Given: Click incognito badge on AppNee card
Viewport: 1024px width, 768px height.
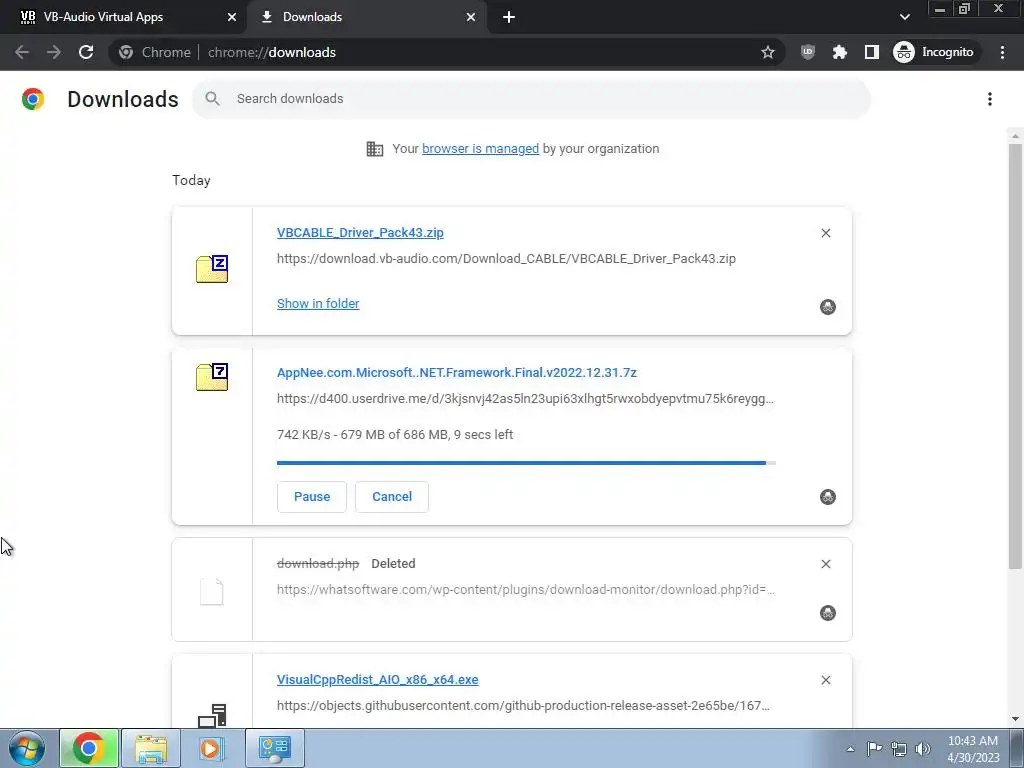Looking at the screenshot, I should click(x=828, y=497).
